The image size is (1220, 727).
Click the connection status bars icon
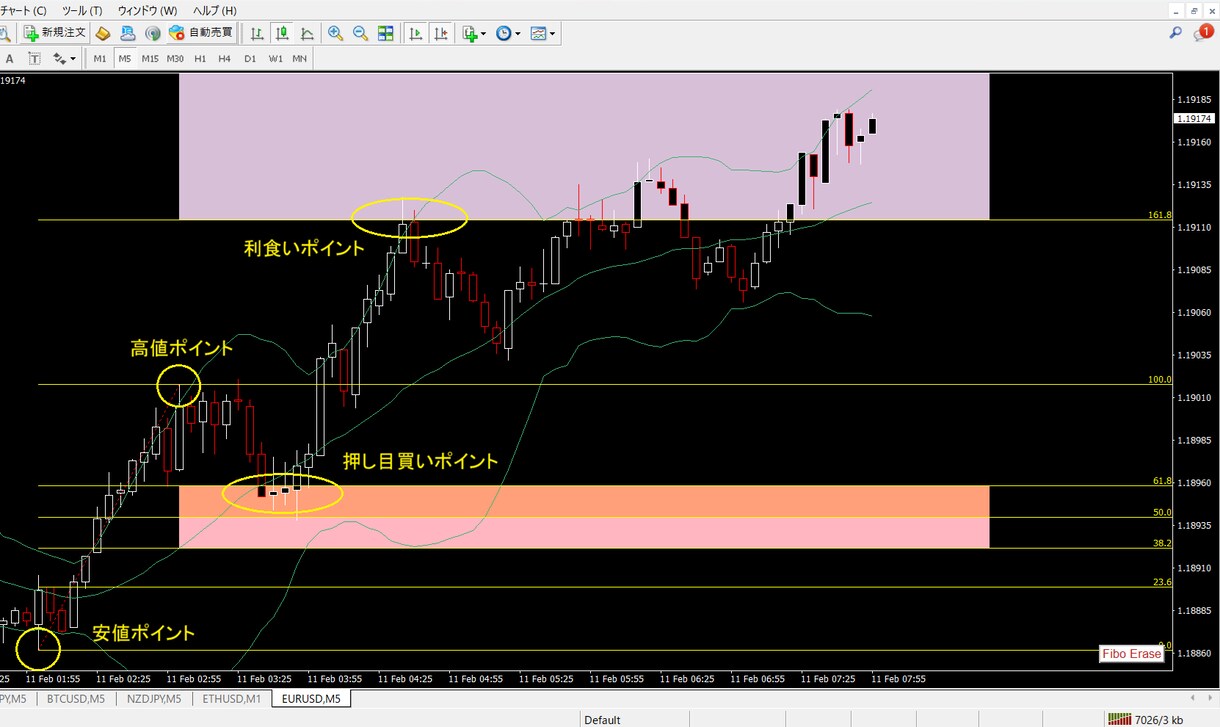click(1120, 719)
